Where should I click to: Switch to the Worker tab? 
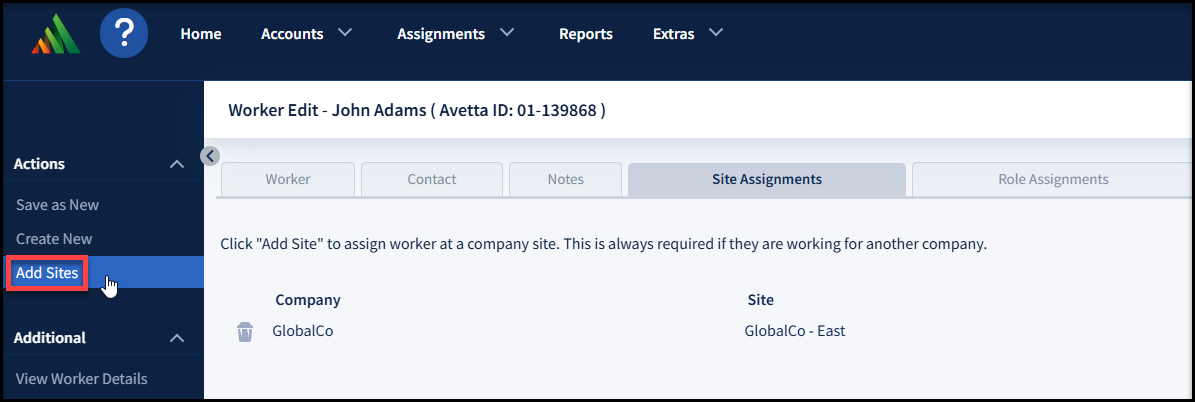pyautogui.click(x=287, y=180)
